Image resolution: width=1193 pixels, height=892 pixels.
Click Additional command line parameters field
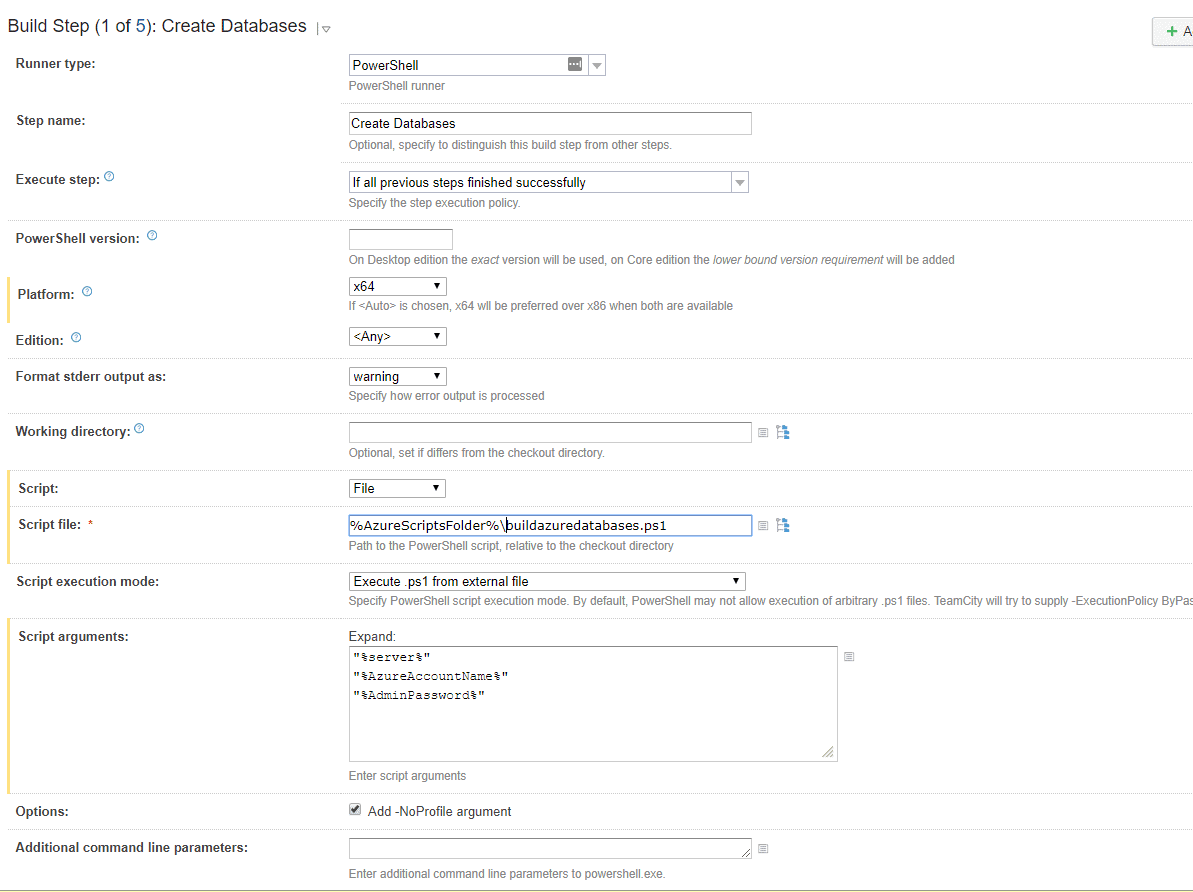(x=550, y=849)
